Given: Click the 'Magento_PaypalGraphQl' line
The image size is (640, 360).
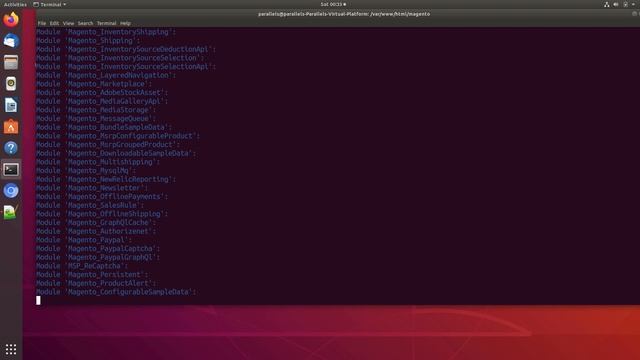Looking at the screenshot, I should coord(98,257).
